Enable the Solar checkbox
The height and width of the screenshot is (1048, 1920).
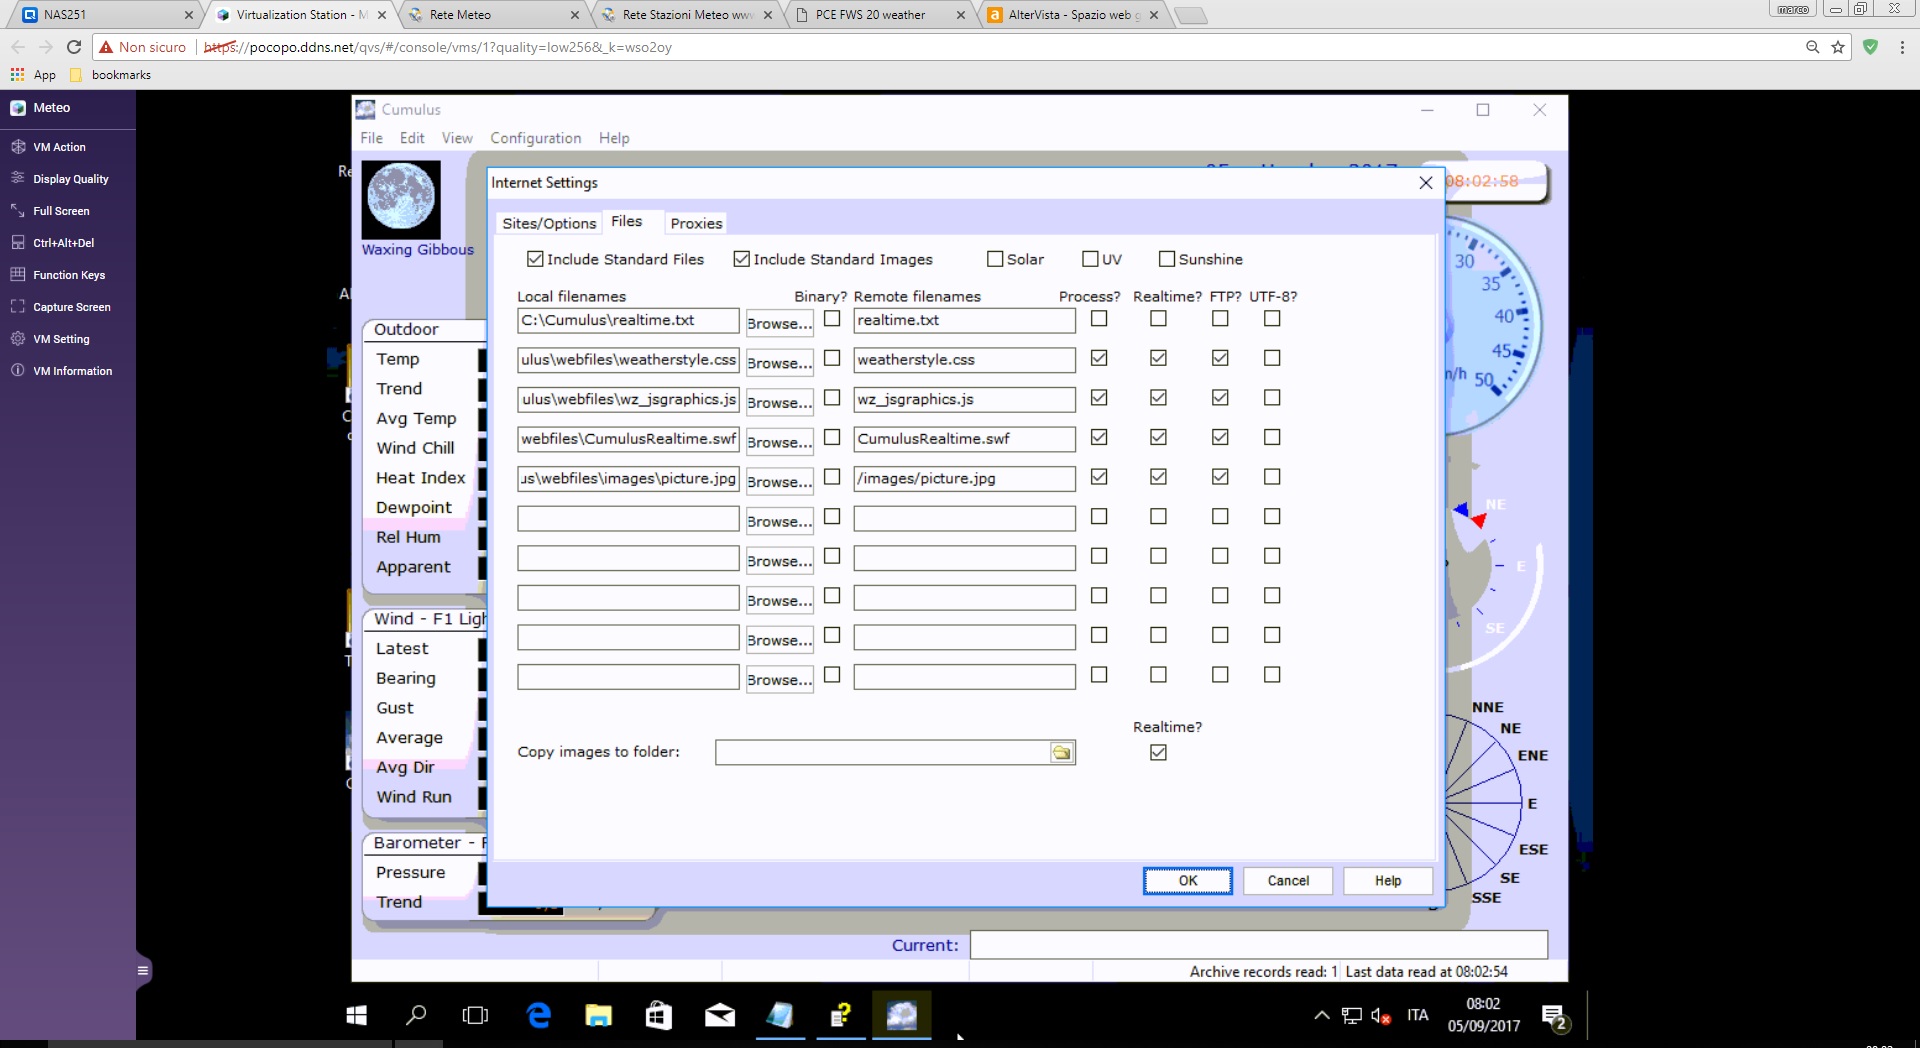pyautogui.click(x=995, y=259)
